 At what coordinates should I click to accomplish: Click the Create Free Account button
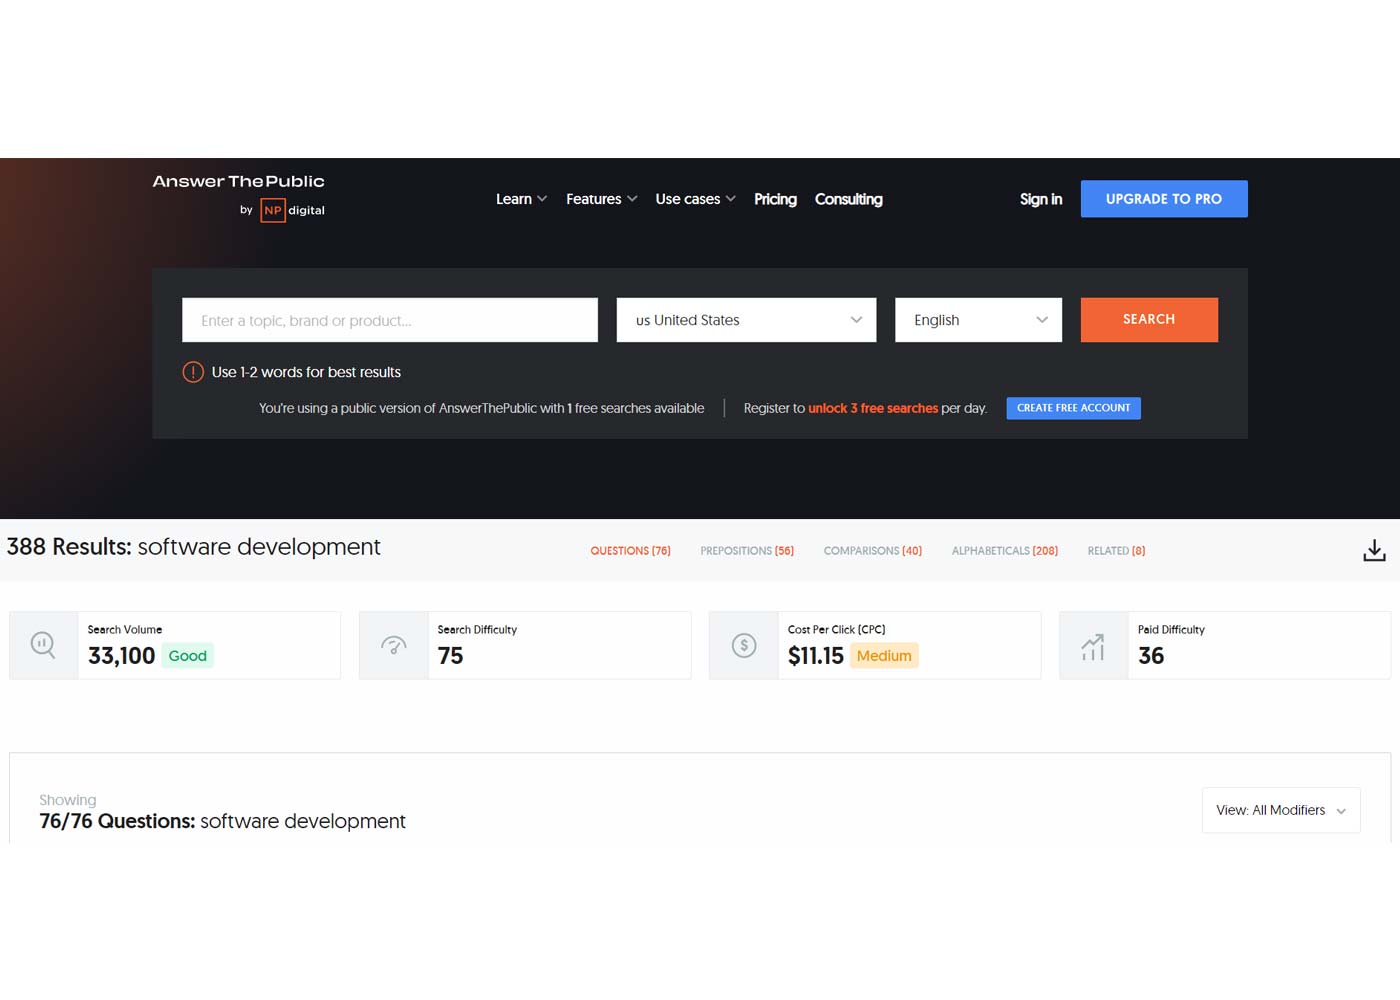pos(1073,408)
